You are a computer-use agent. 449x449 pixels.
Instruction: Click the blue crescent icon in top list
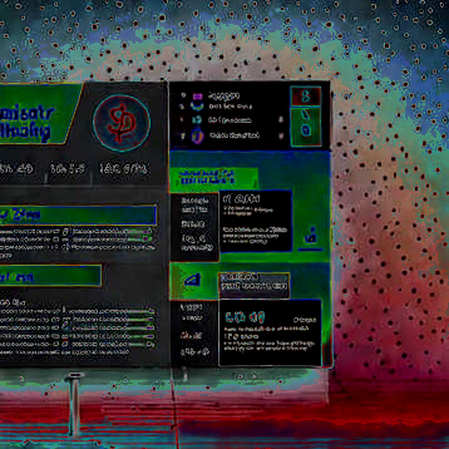(x=197, y=107)
